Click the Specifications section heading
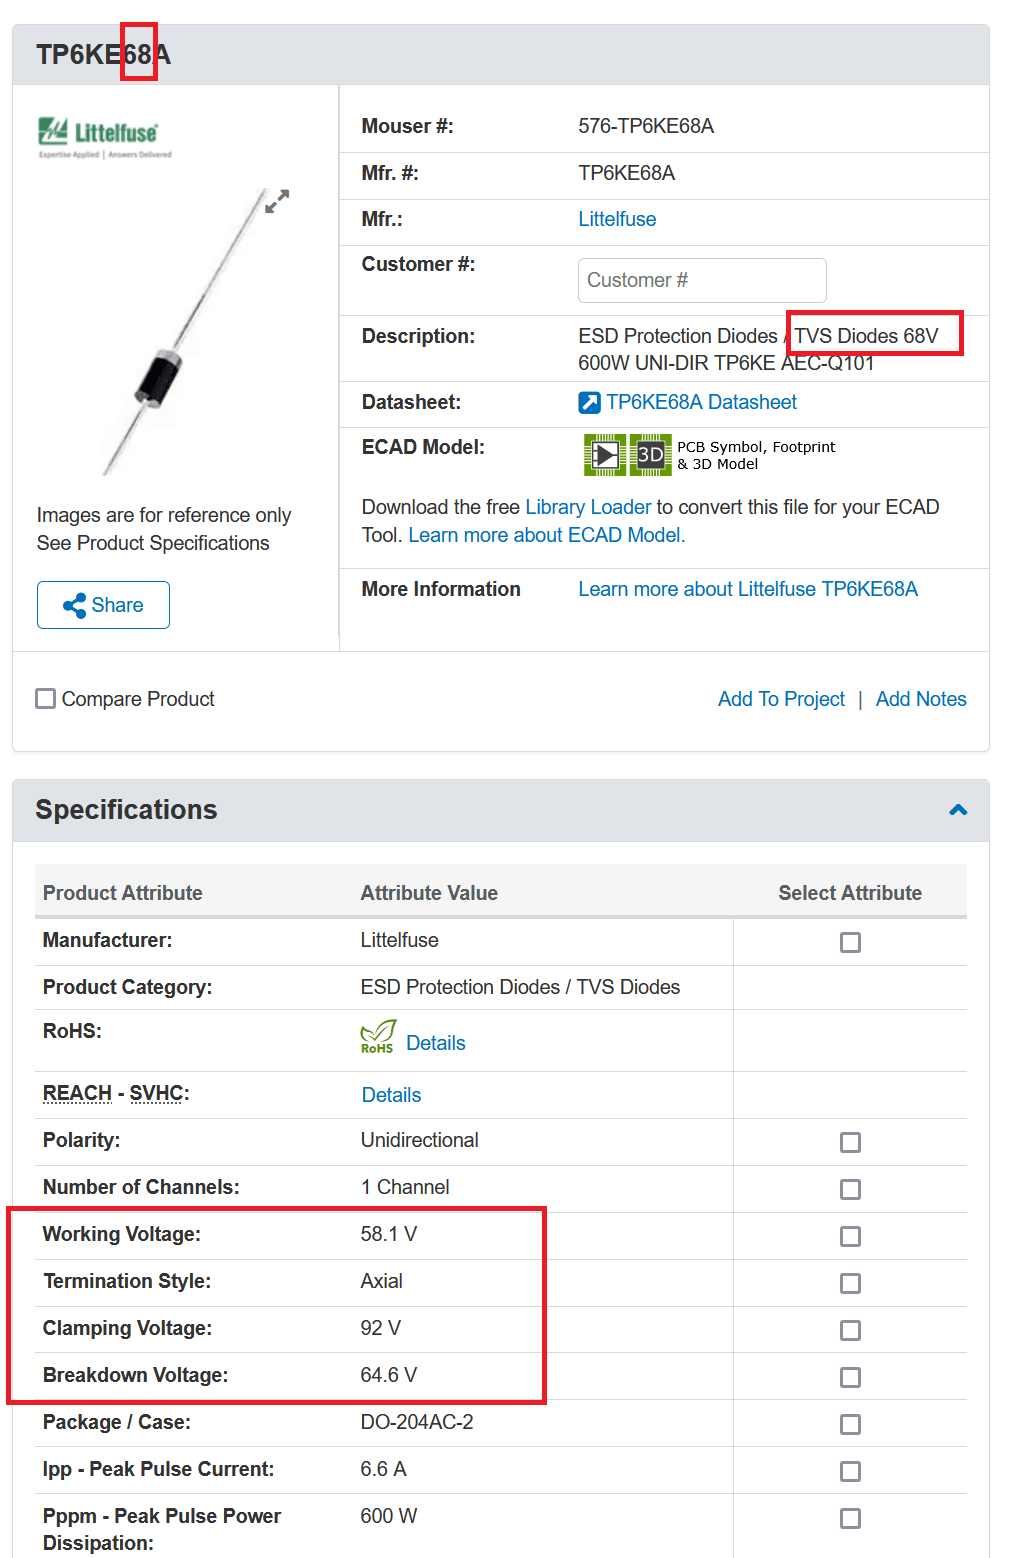This screenshot has width=1011, height=1558. coord(126,810)
